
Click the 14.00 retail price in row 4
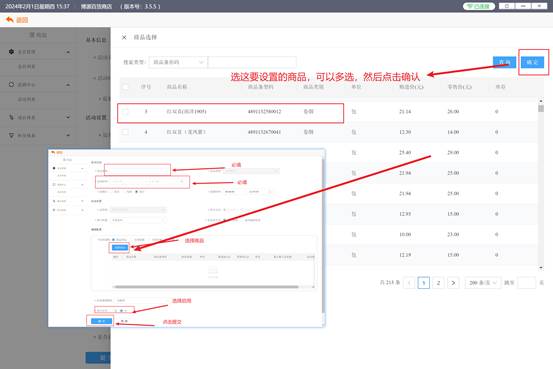point(453,132)
